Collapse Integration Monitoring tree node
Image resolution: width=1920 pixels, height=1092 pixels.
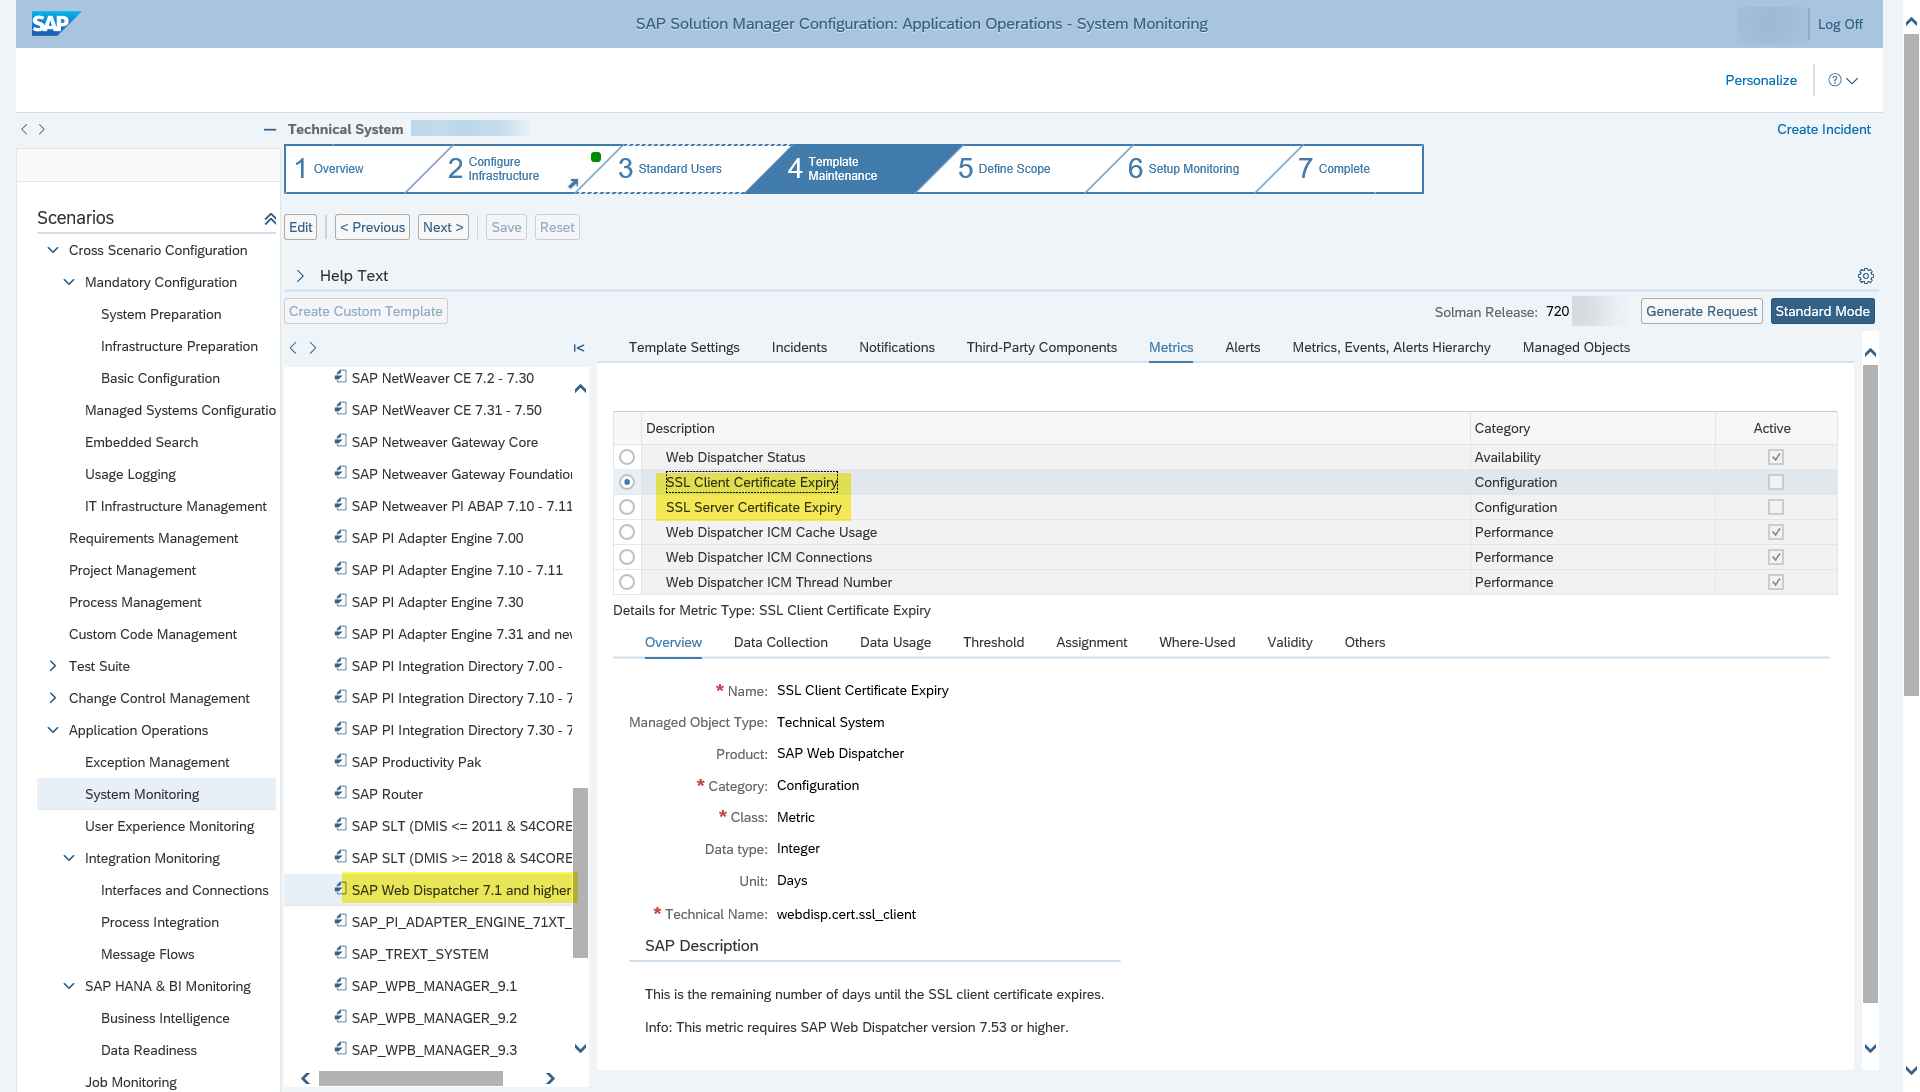click(x=69, y=858)
